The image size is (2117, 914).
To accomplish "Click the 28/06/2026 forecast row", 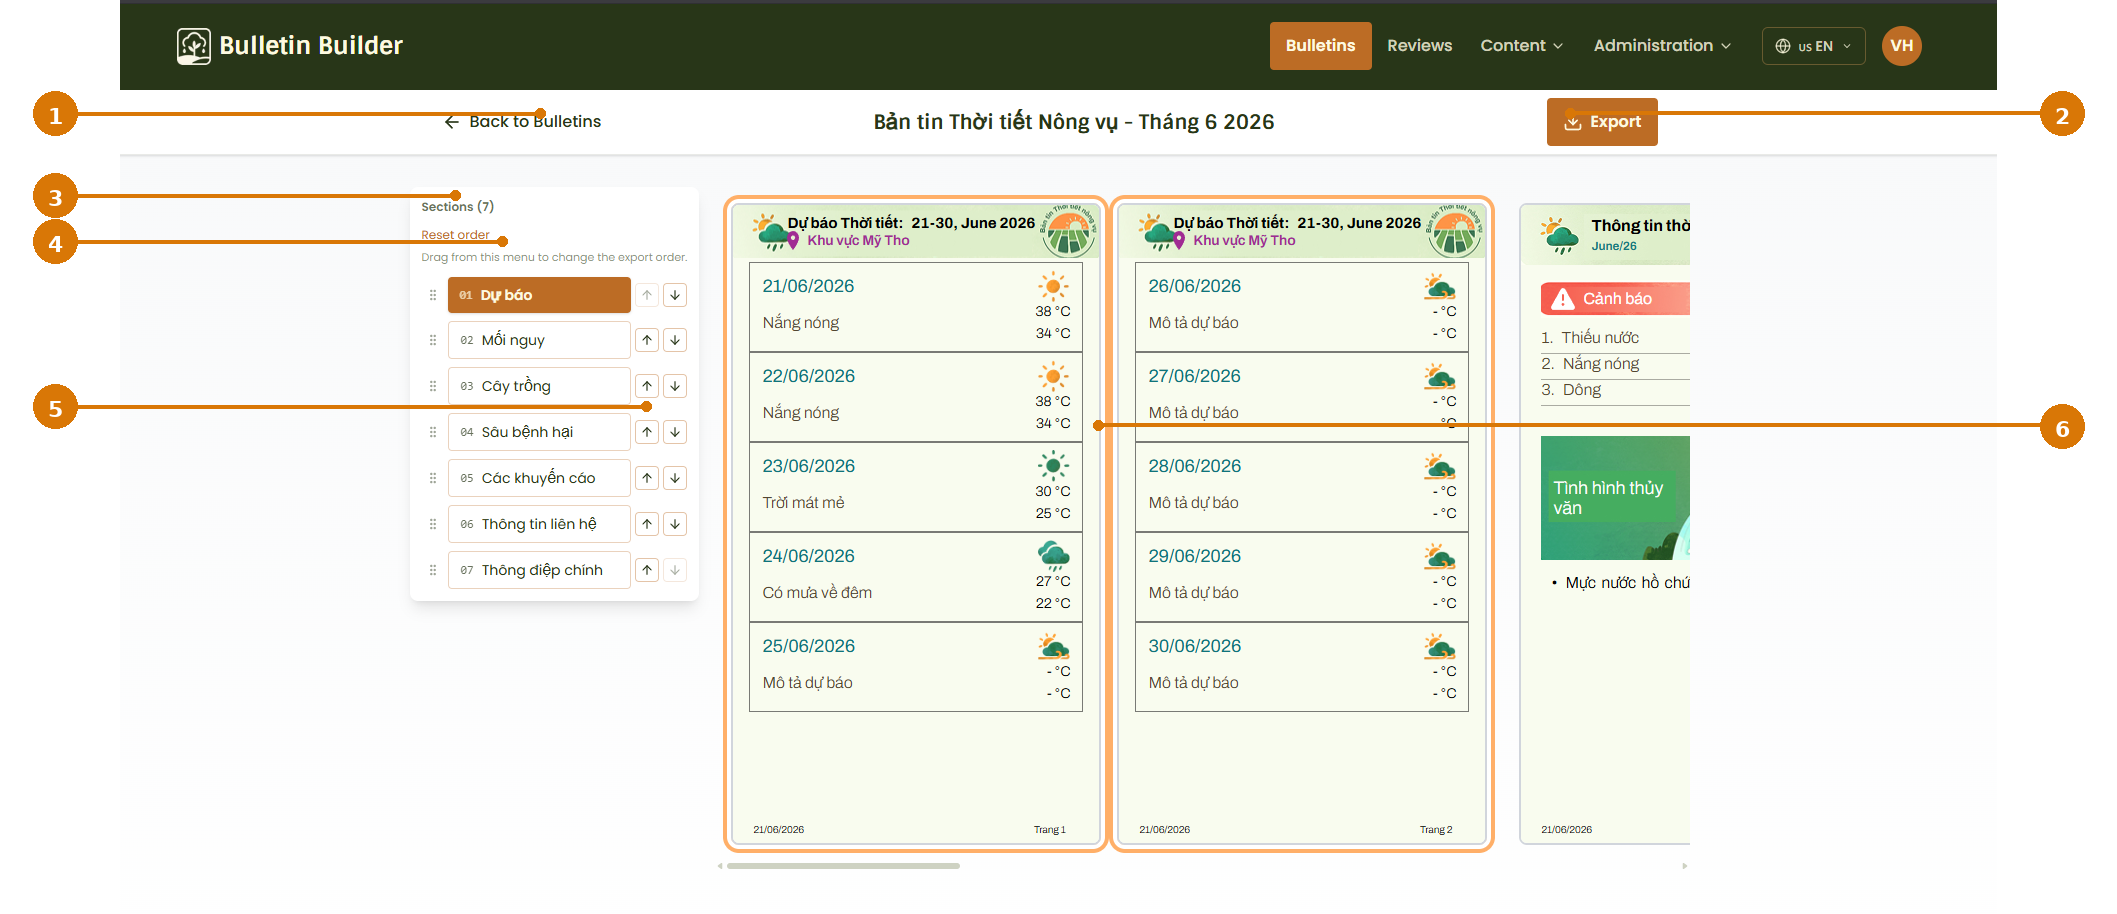I will pyautogui.click(x=1302, y=487).
